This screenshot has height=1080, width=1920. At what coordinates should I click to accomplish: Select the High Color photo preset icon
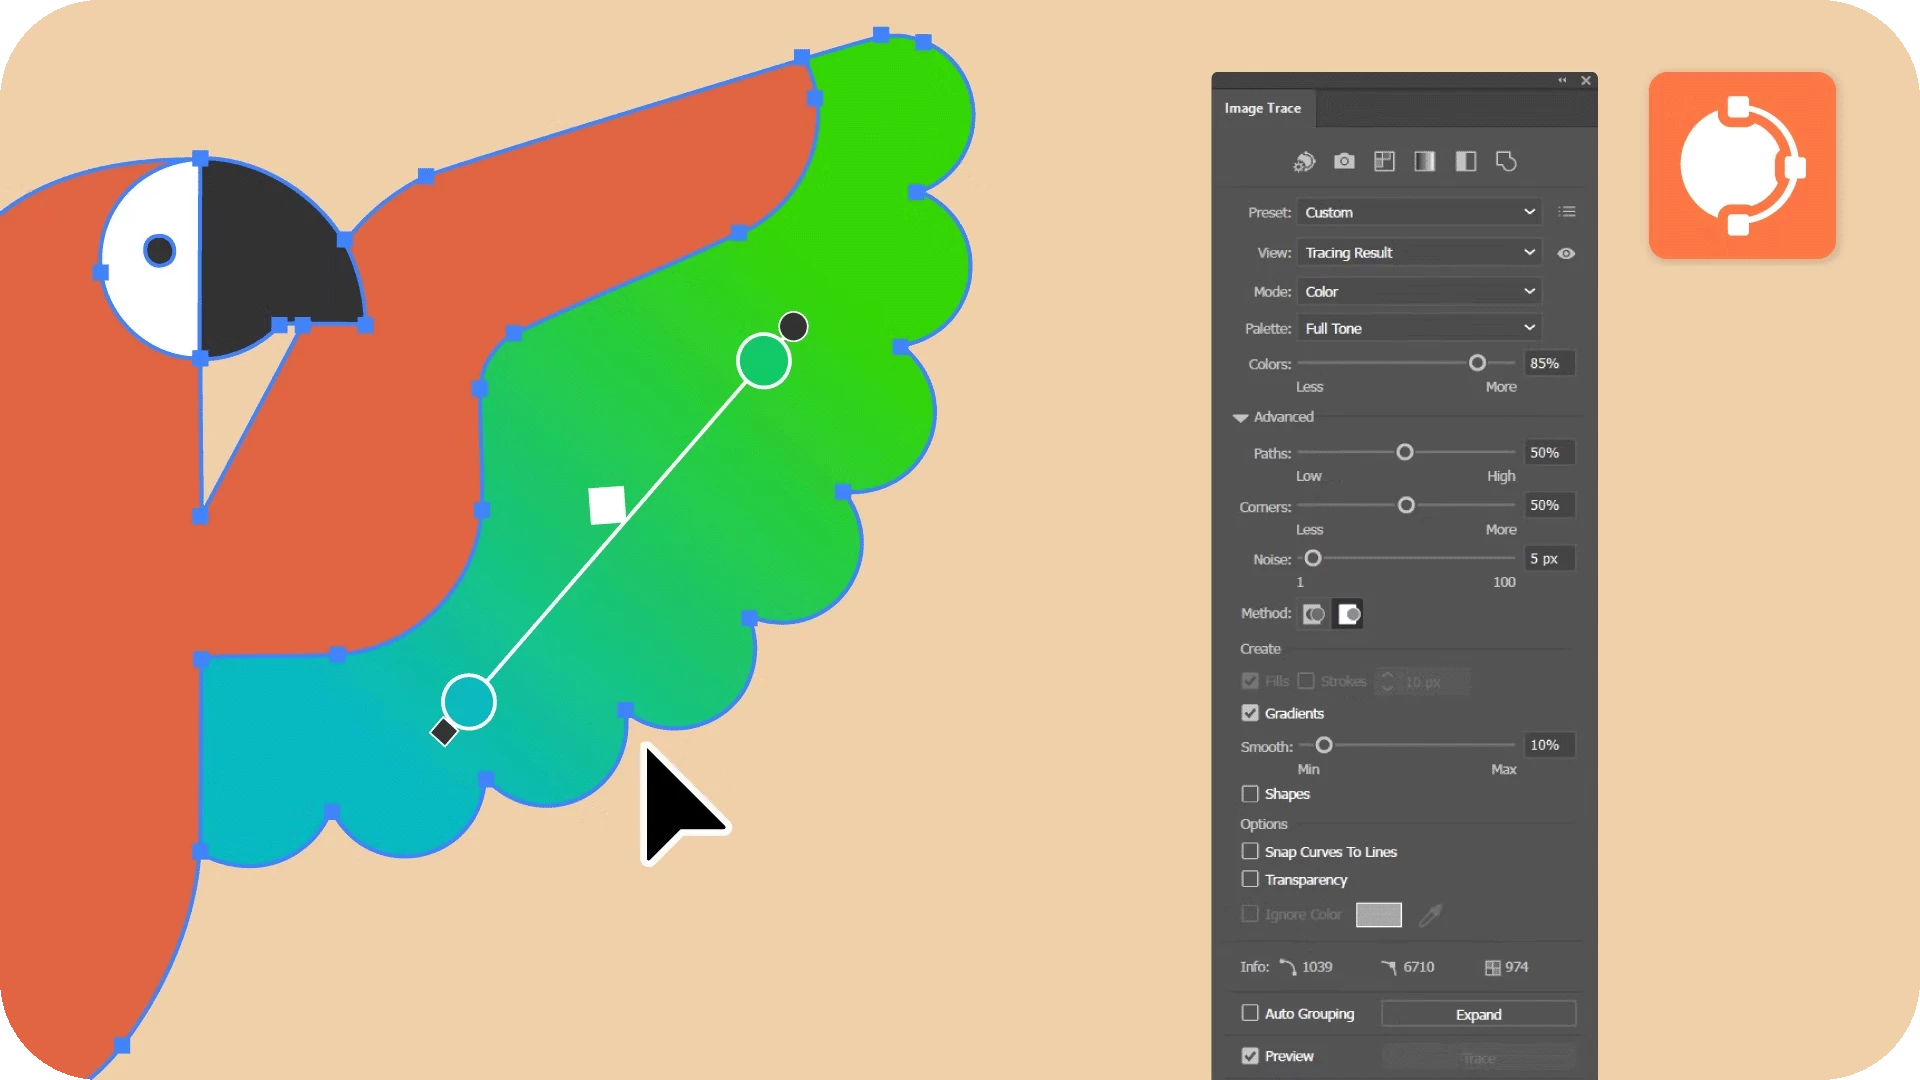[x=1344, y=161]
